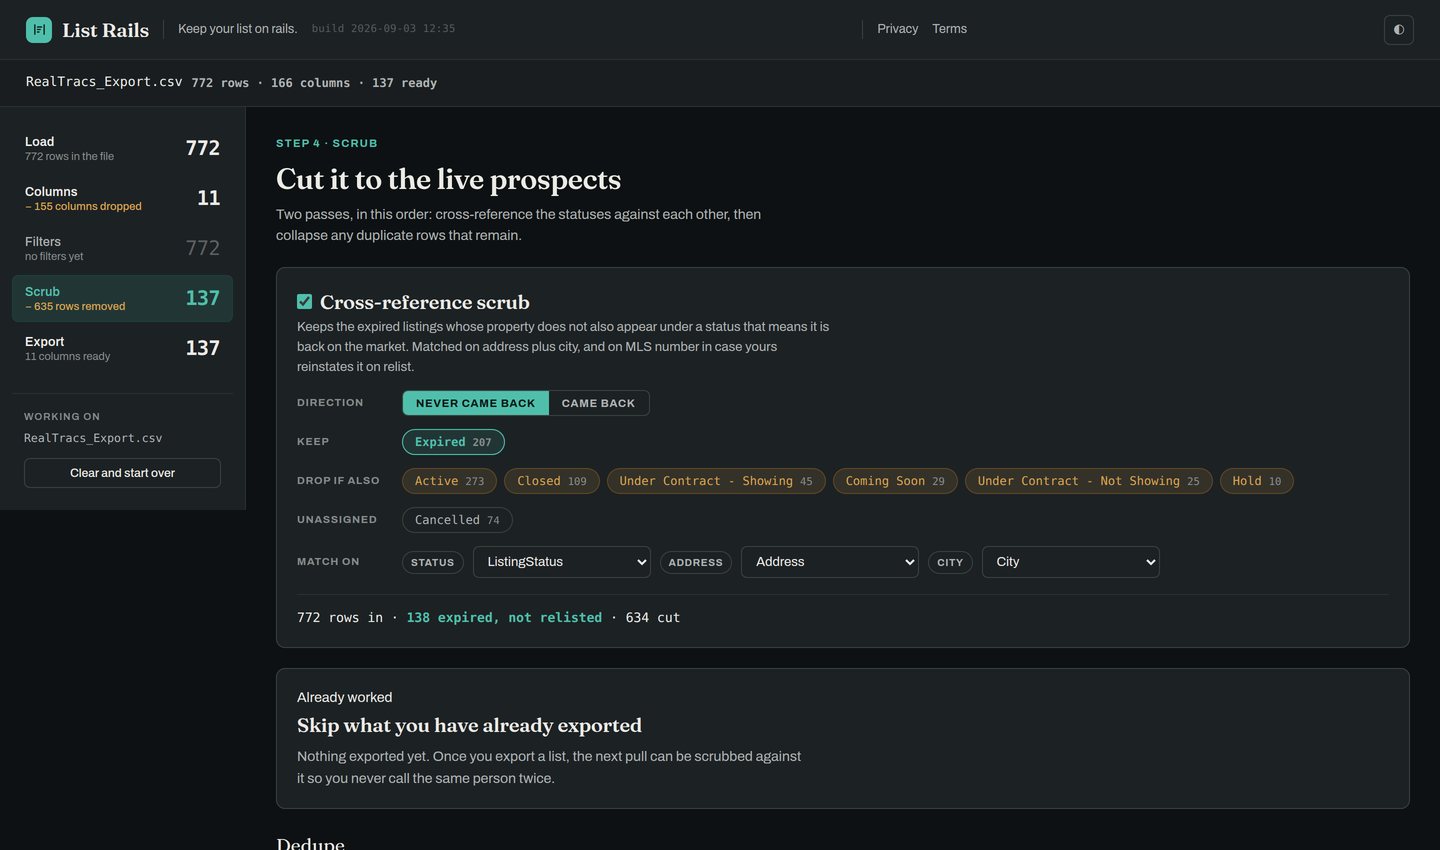The image size is (1440, 850).
Task: Click the 'STEP 4 · SCRUB' label
Action: 327,143
